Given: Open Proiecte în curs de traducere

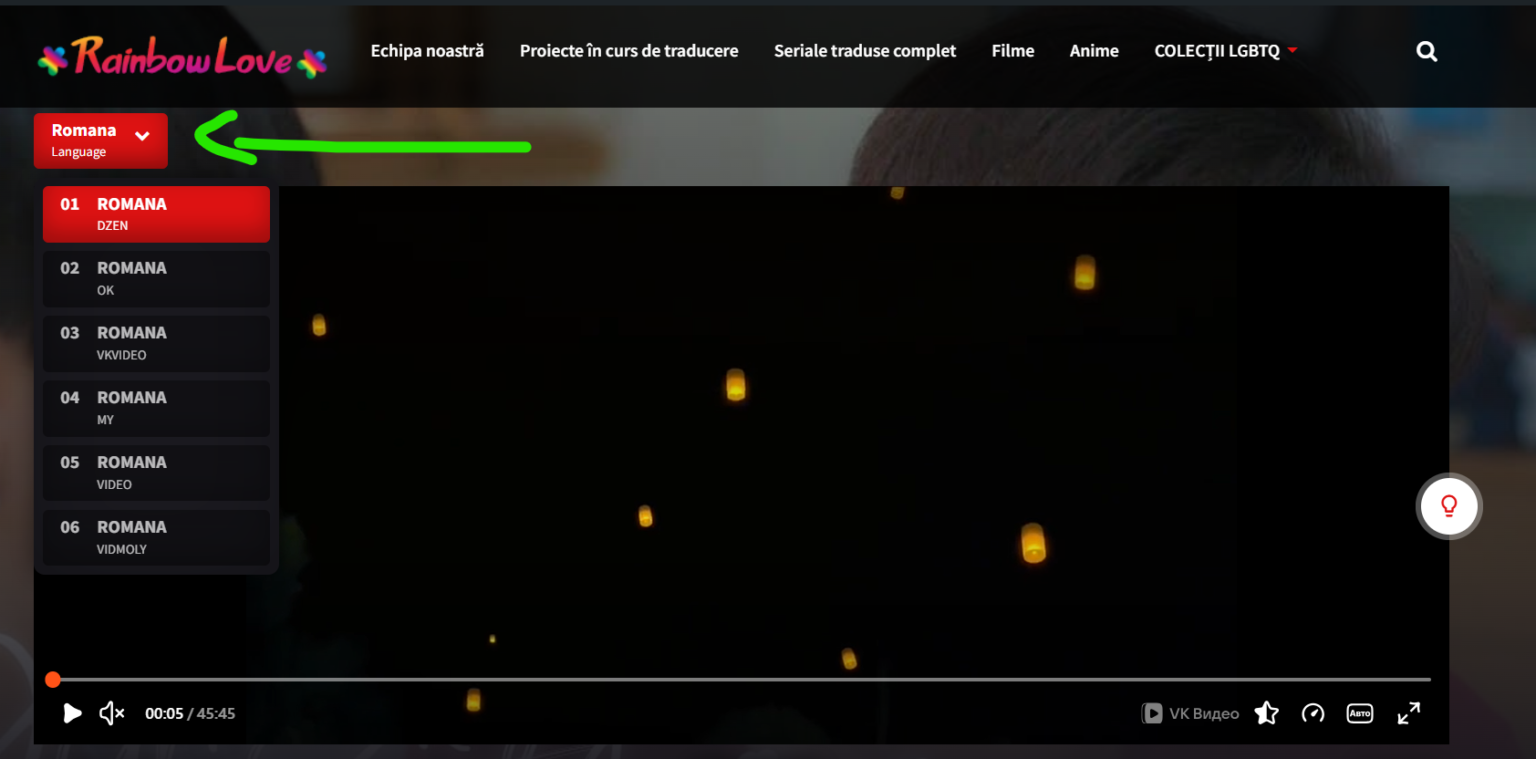Looking at the screenshot, I should click(x=628, y=51).
